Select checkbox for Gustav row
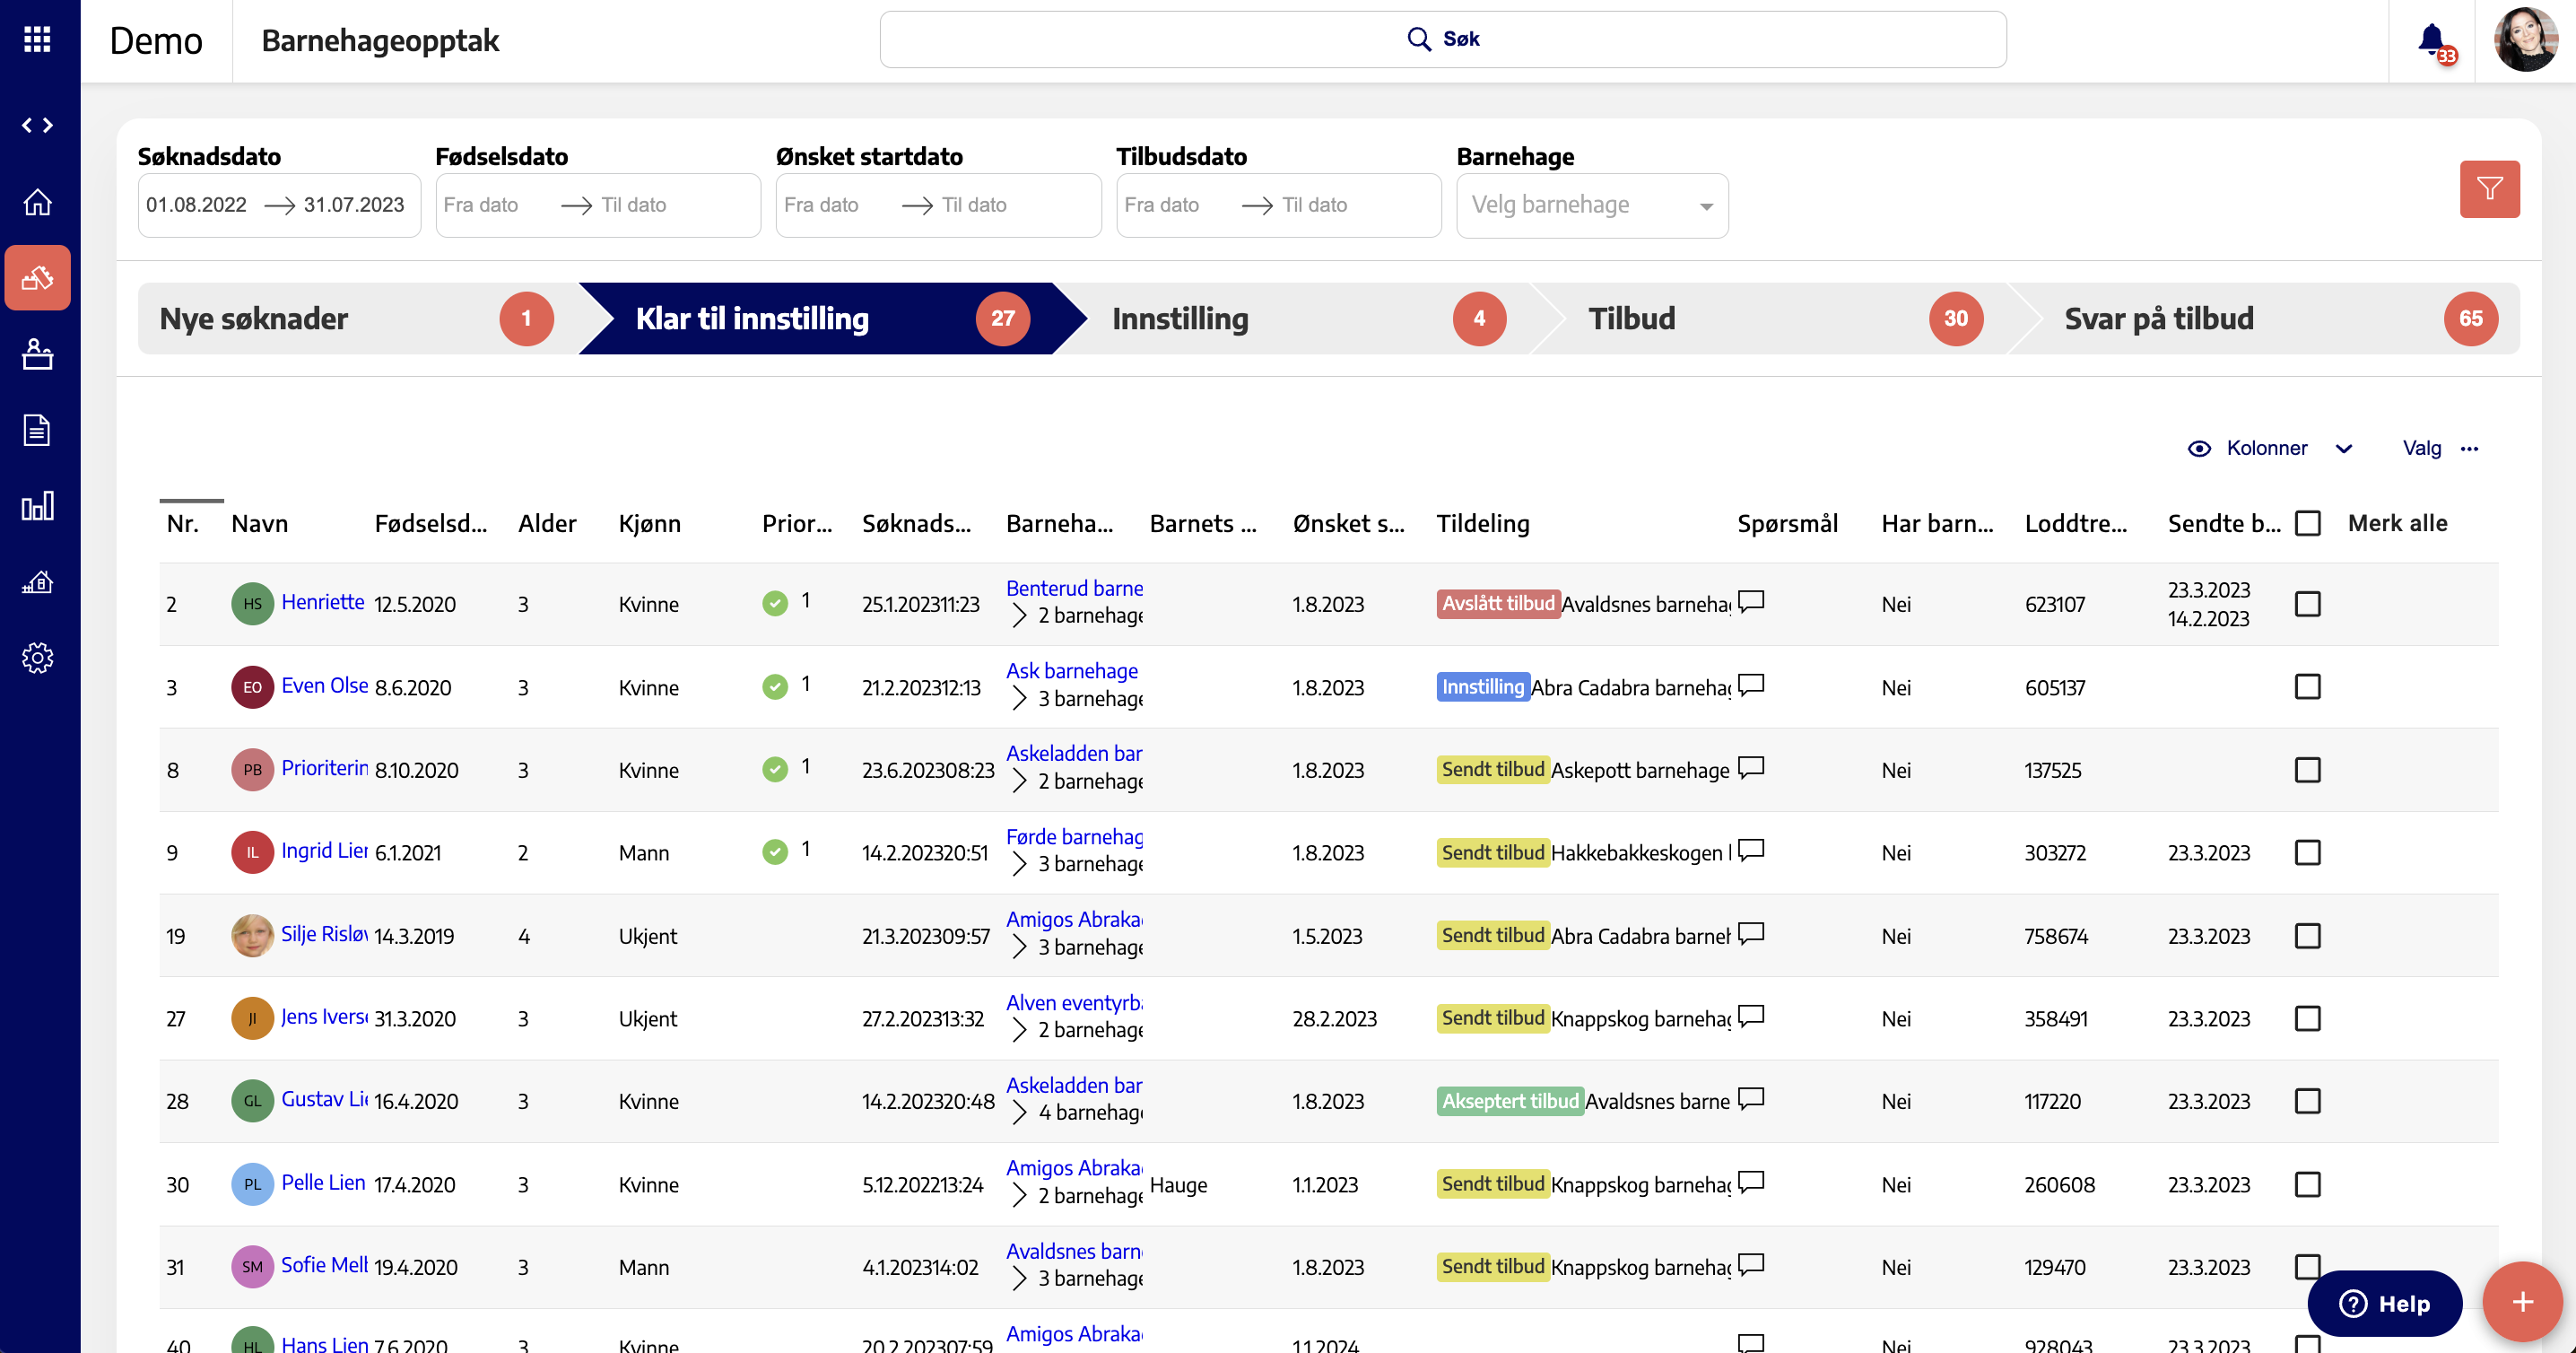Viewport: 2576px width, 1353px height. [x=2307, y=1101]
